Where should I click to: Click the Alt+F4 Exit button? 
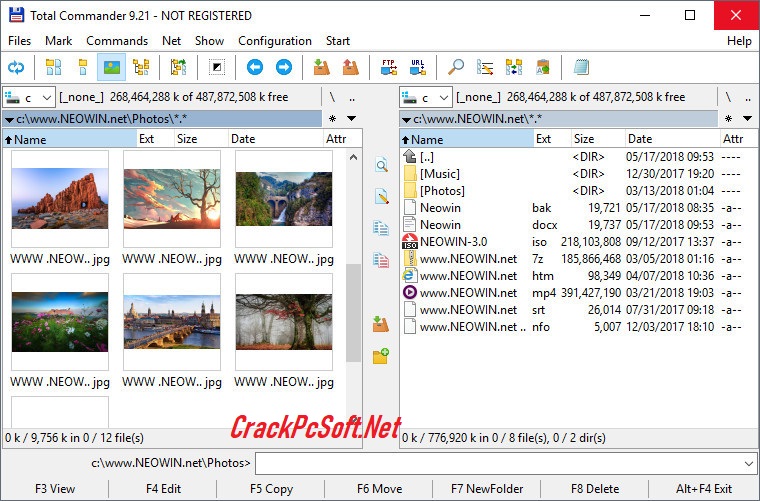point(704,489)
